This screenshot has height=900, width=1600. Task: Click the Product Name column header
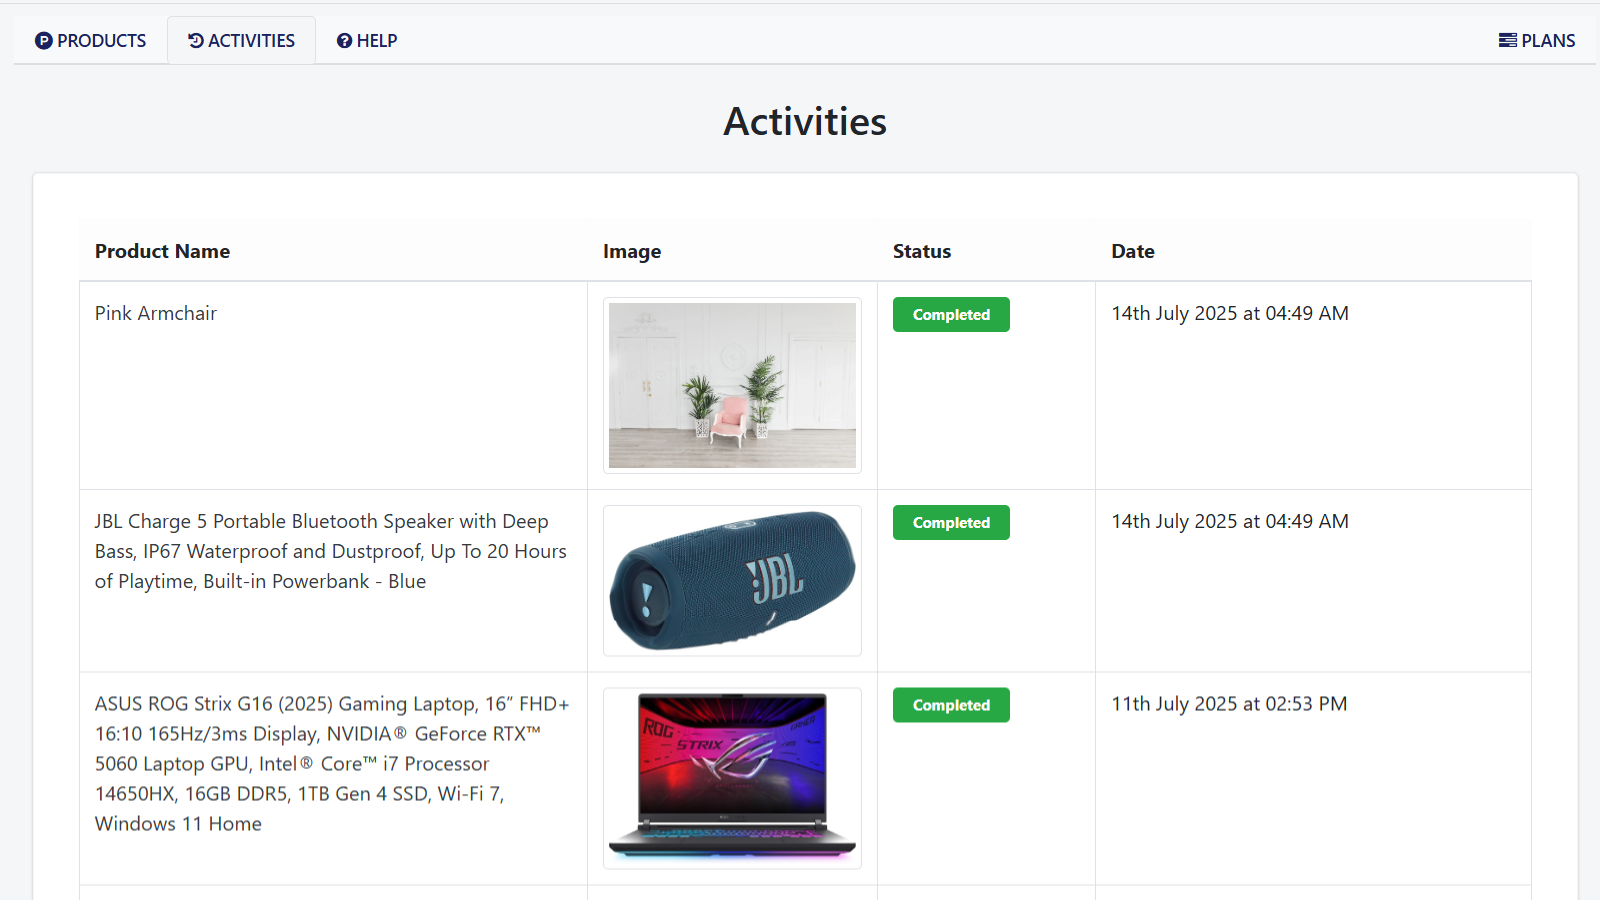[162, 252]
